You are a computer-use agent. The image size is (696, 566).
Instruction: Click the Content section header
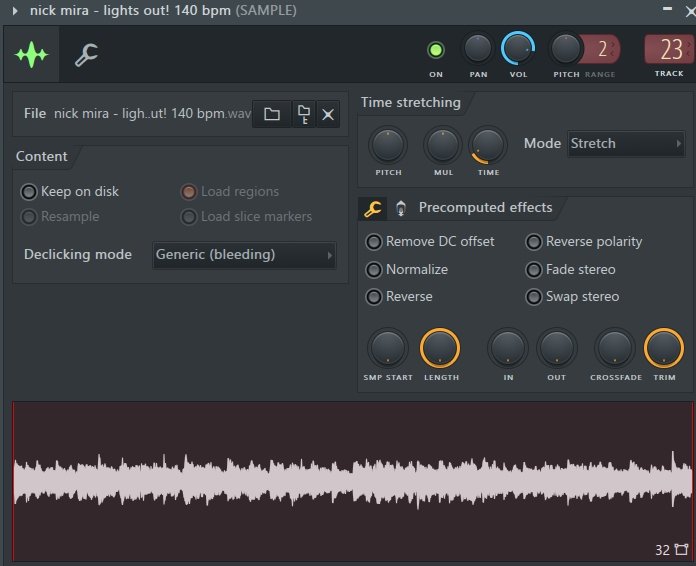41,156
